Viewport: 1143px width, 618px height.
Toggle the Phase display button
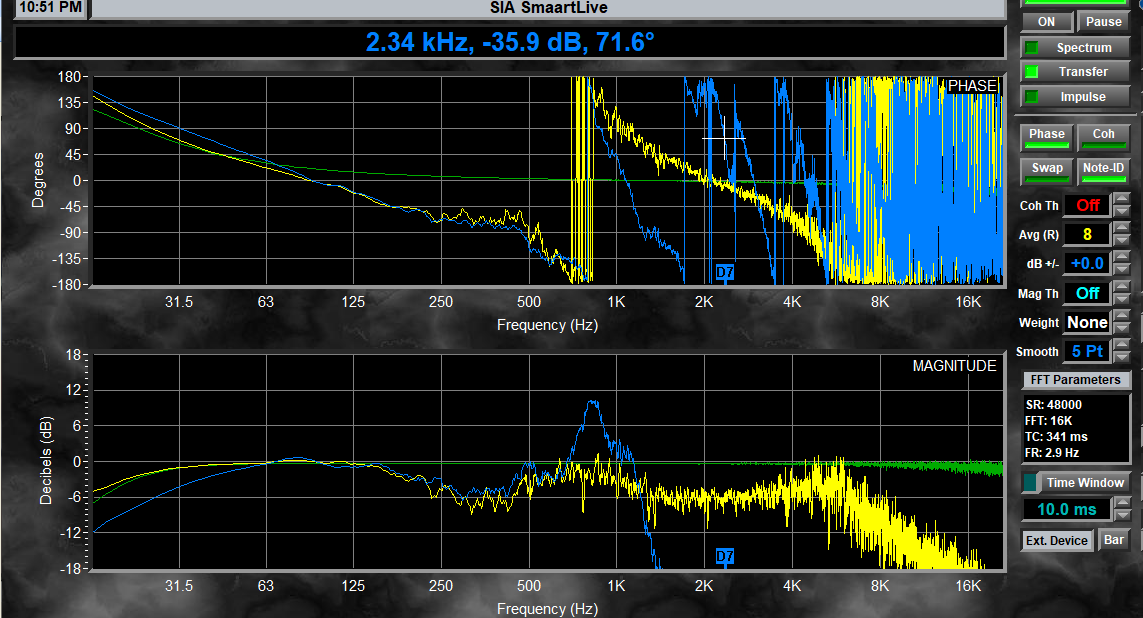pyautogui.click(x=1046, y=134)
